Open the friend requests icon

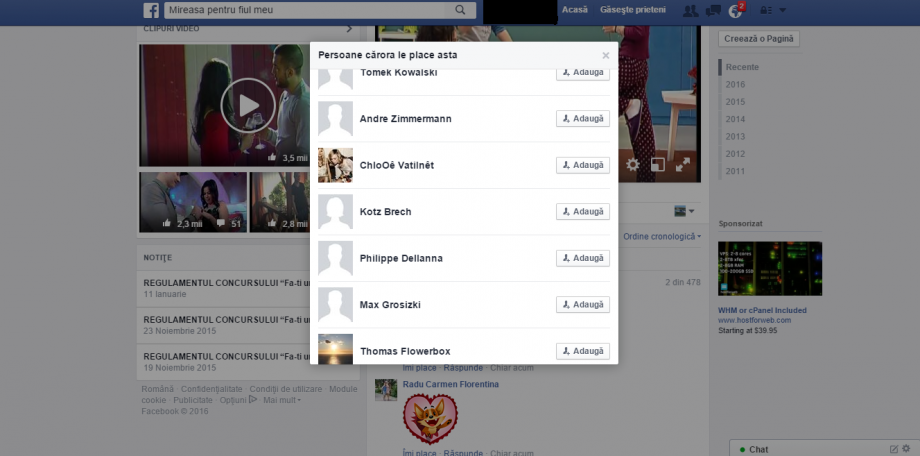click(x=691, y=10)
